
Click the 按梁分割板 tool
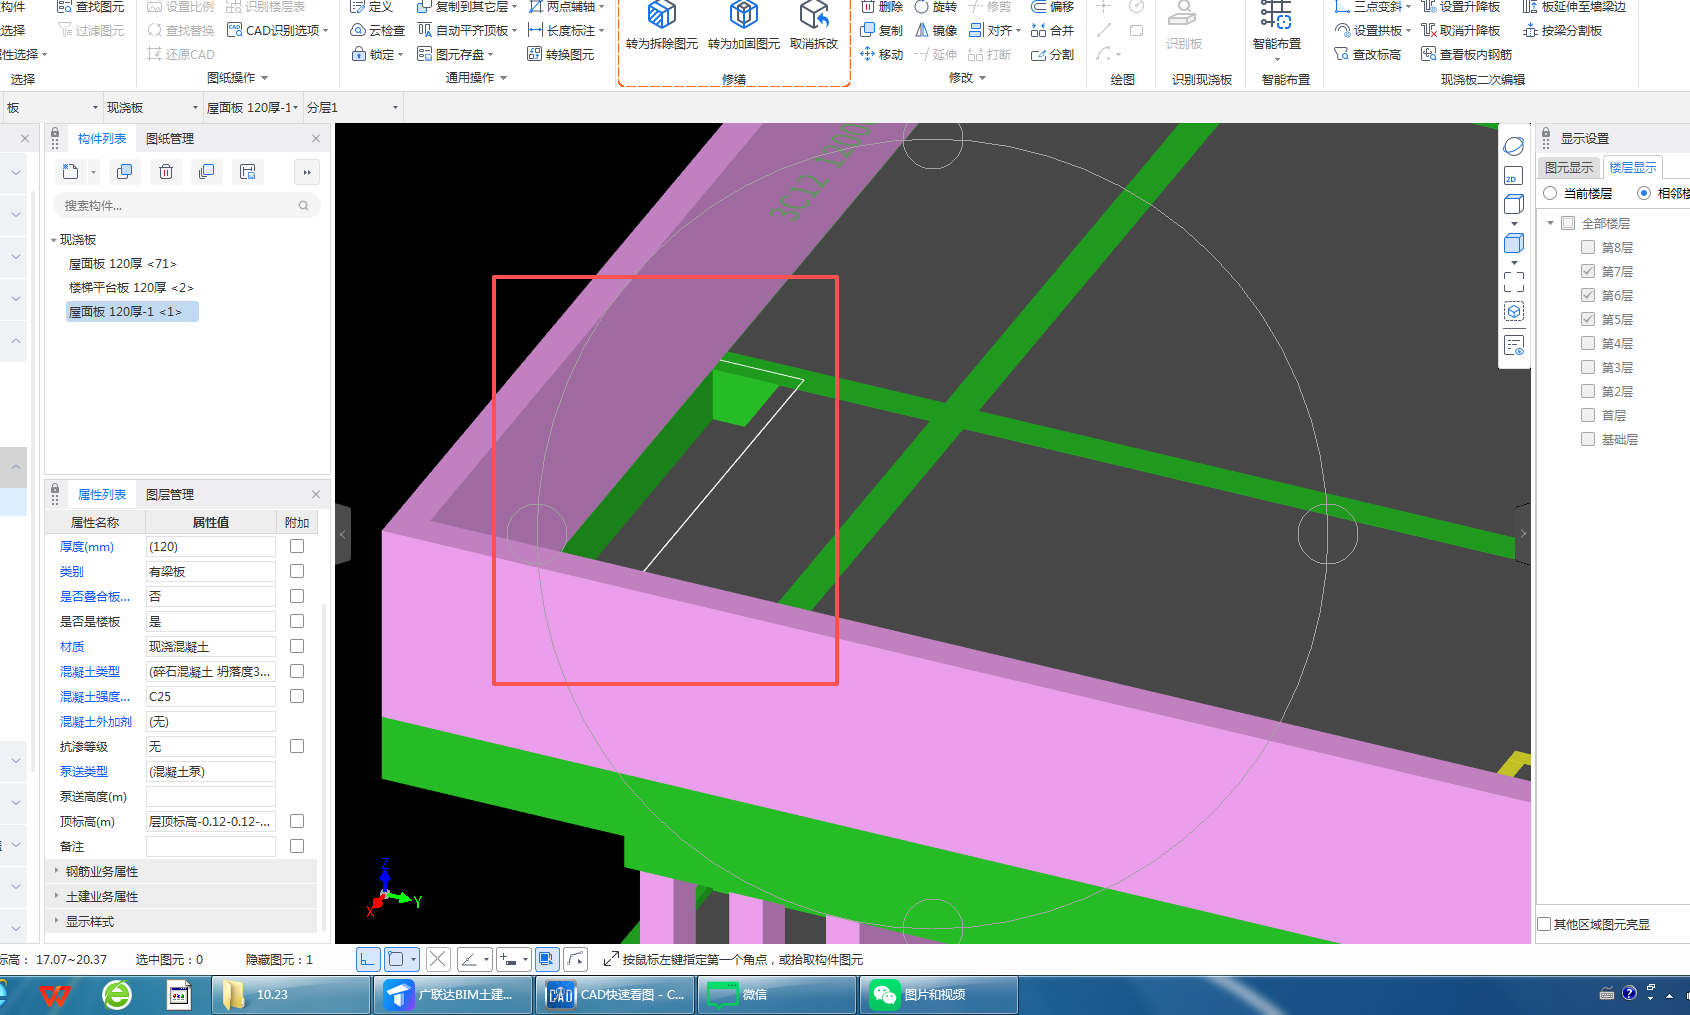click(x=1562, y=31)
